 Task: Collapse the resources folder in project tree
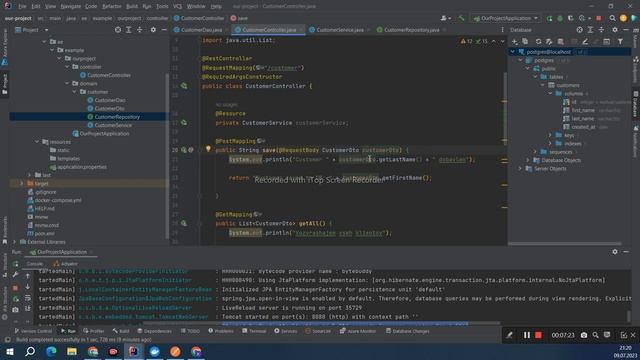tap(37, 142)
